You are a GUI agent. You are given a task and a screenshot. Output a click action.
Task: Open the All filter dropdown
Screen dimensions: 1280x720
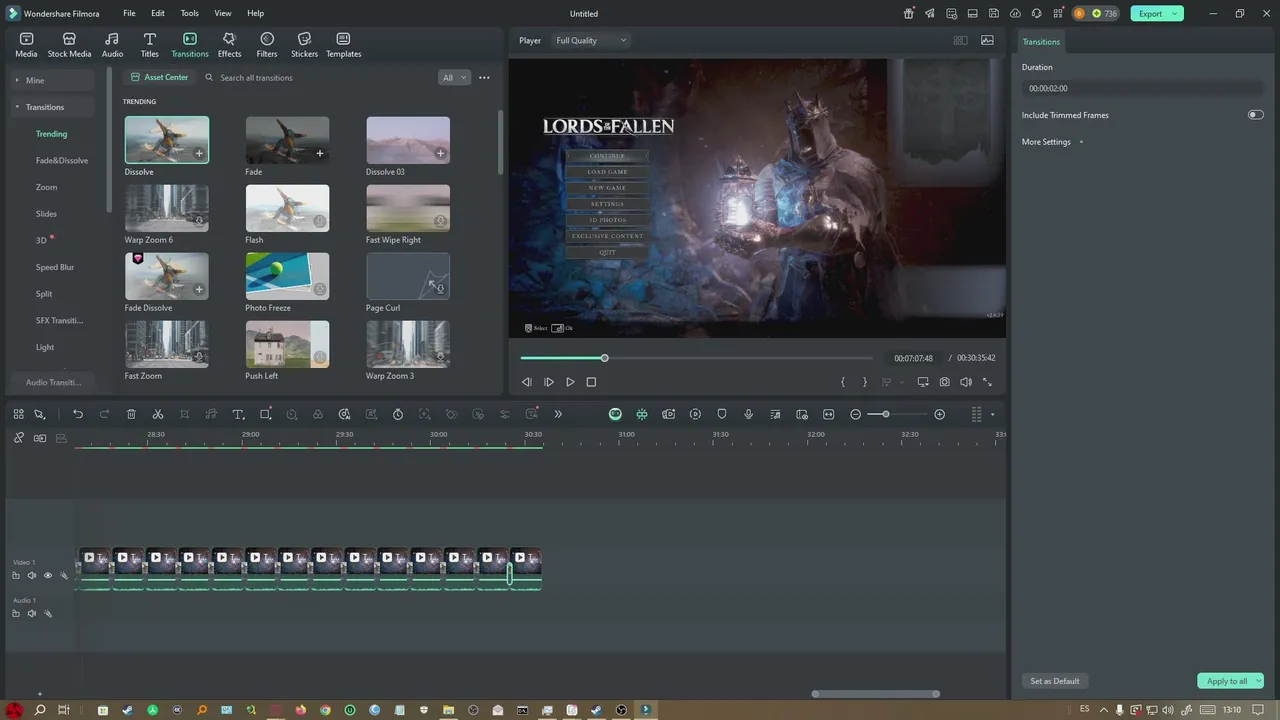(454, 77)
